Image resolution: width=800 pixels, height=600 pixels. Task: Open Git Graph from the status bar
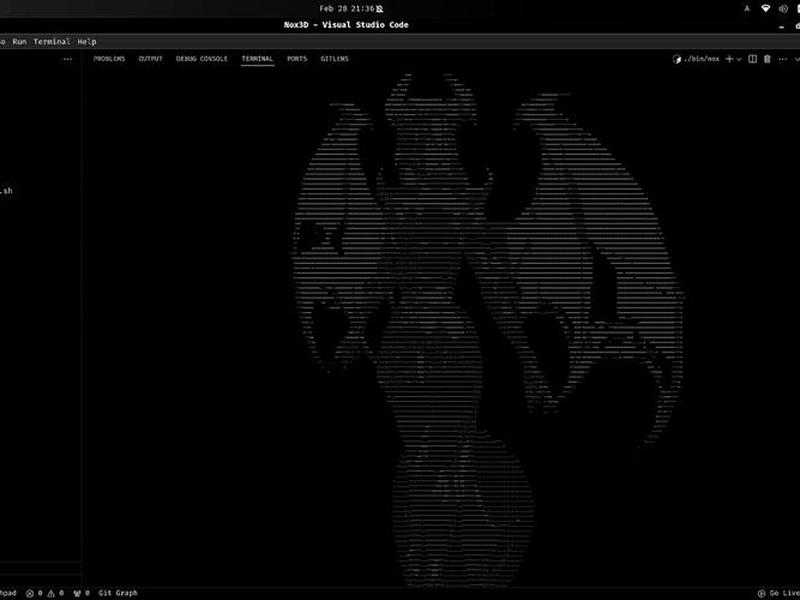pos(118,593)
